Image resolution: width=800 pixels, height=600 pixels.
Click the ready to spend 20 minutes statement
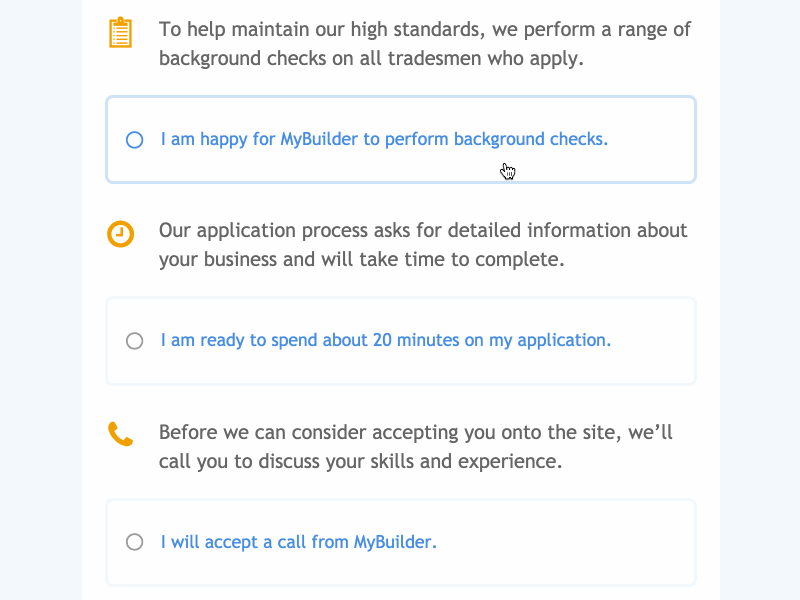386,340
